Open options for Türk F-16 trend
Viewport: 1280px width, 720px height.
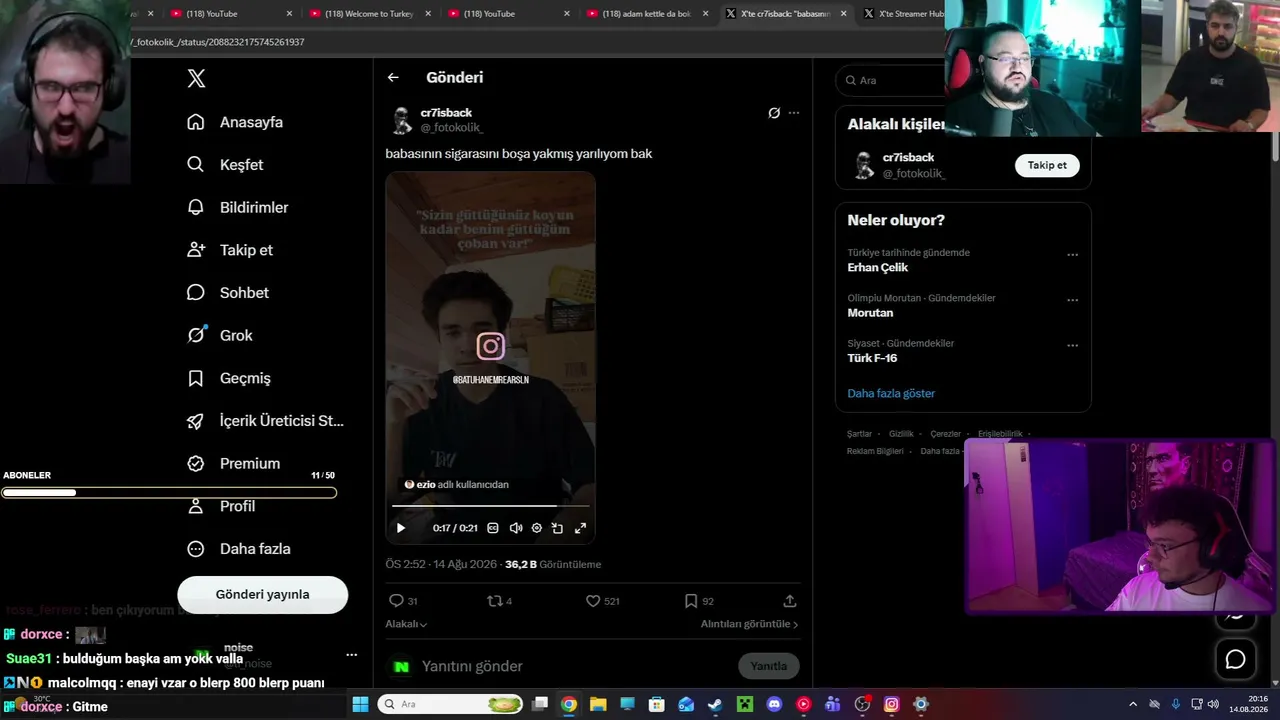click(x=1072, y=346)
